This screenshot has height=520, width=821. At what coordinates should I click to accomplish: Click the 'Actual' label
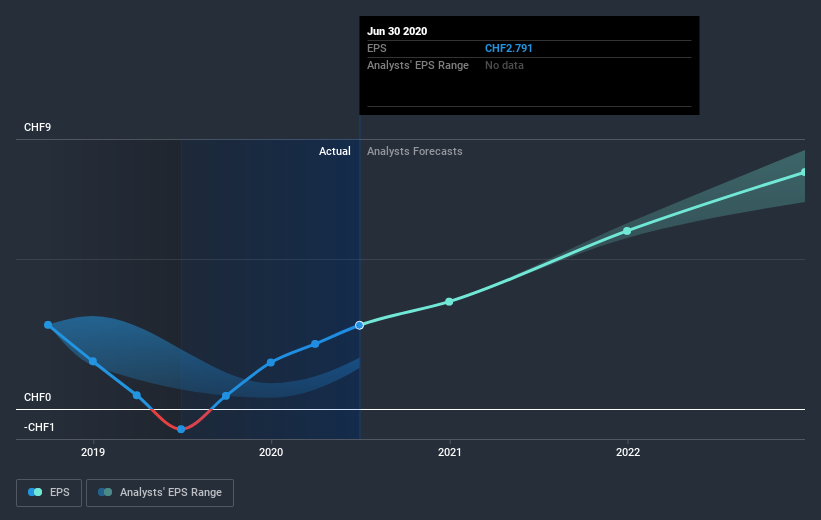pos(335,151)
